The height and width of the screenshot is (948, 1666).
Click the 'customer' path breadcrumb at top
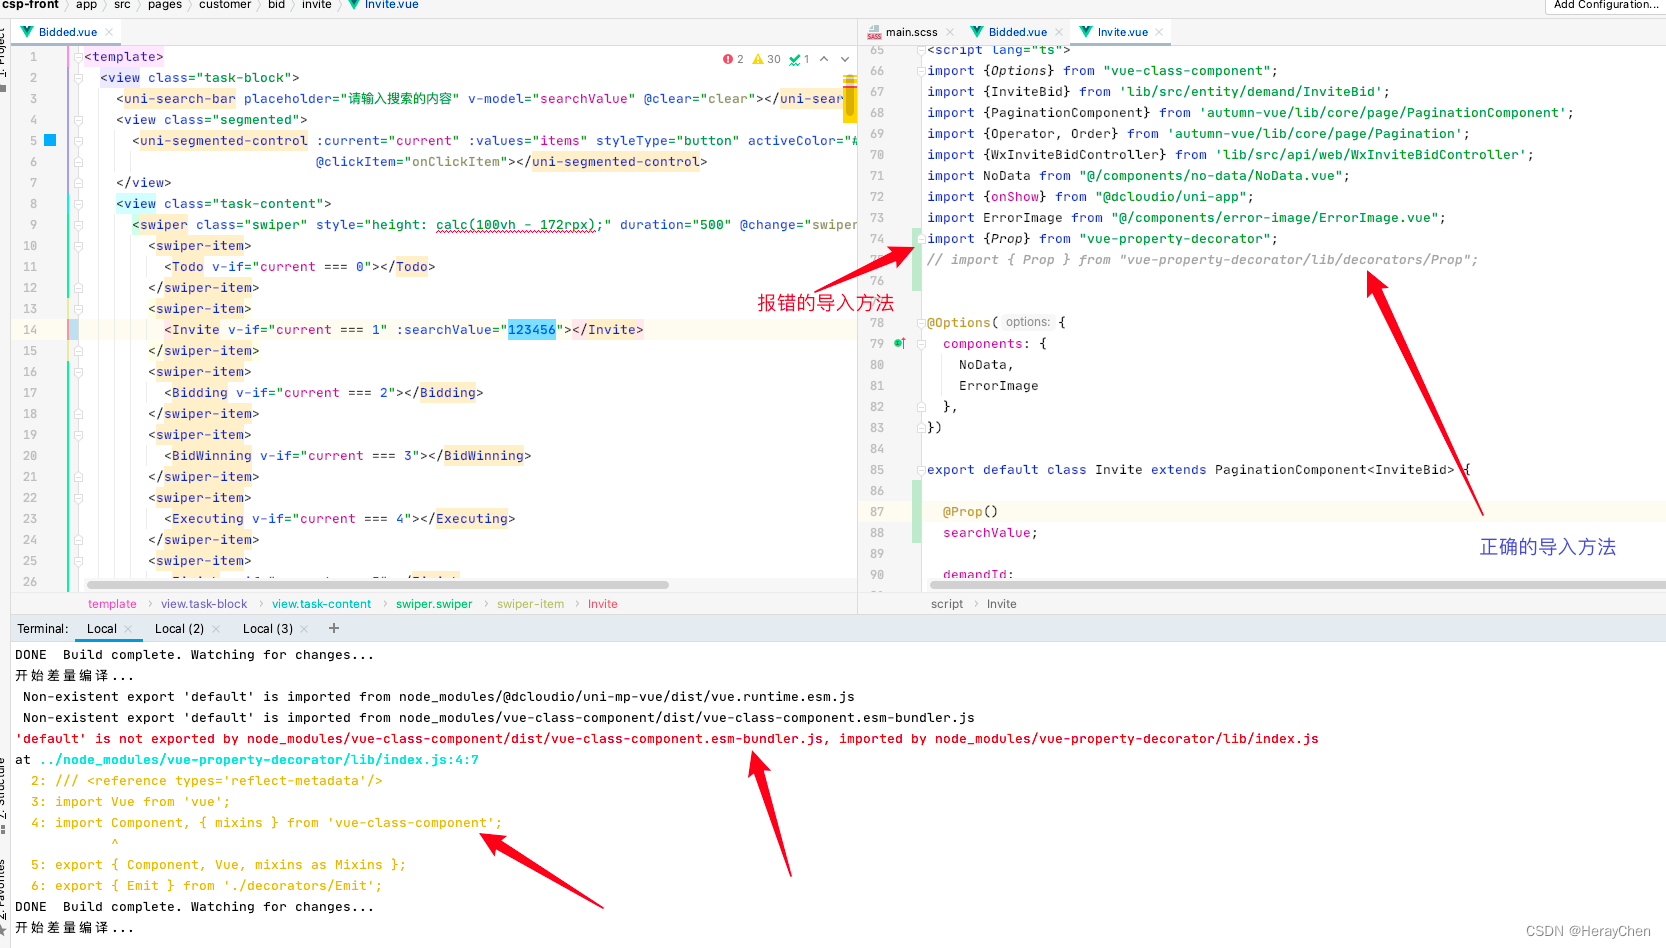(225, 5)
